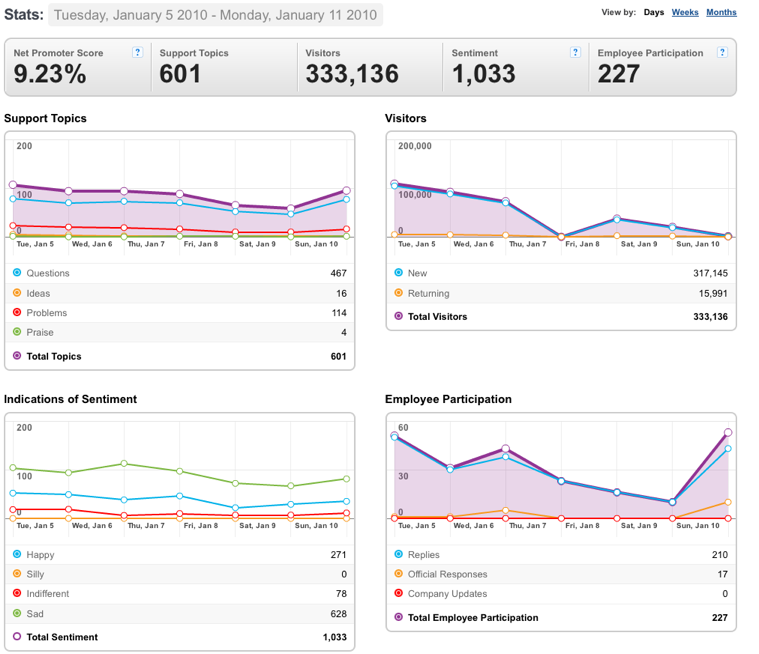Click the orange Returning visitors legend marker
The height and width of the screenshot is (654, 759).
click(x=398, y=293)
